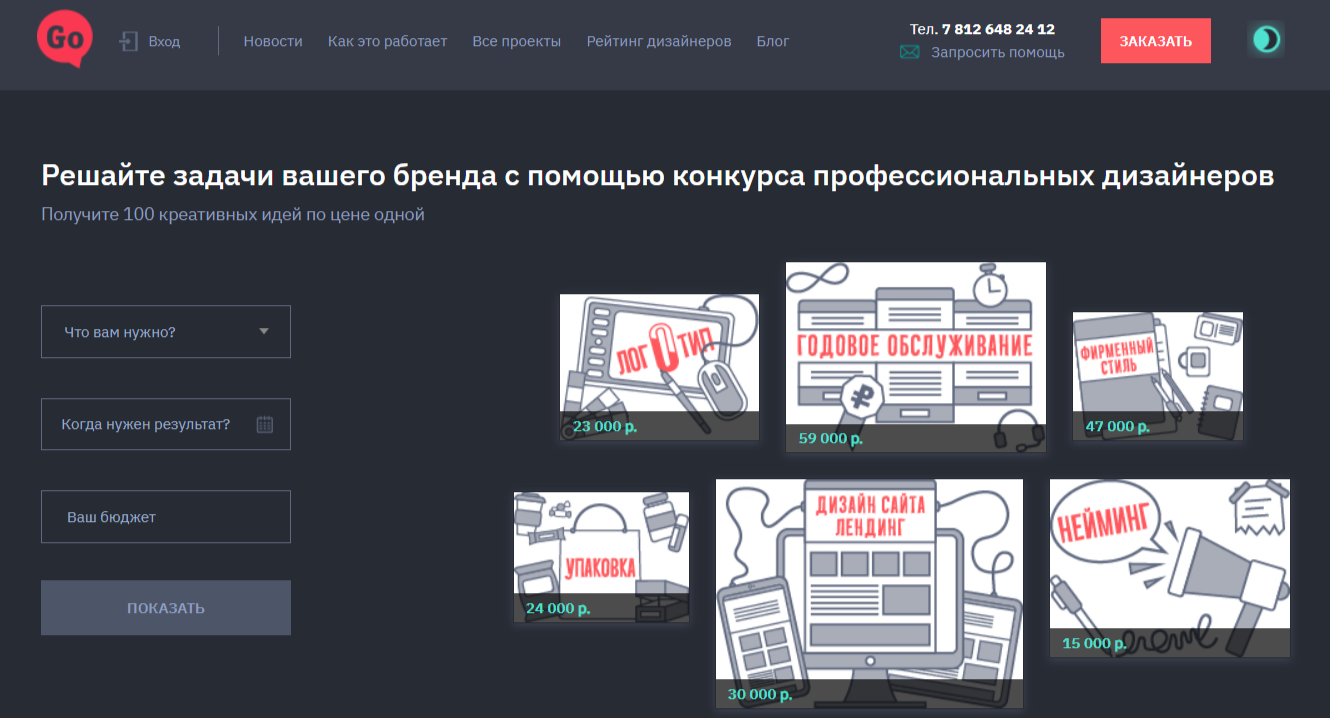The width and height of the screenshot is (1330, 718).
Task: Open the Что вам нужно? dropdown
Action: click(x=165, y=331)
